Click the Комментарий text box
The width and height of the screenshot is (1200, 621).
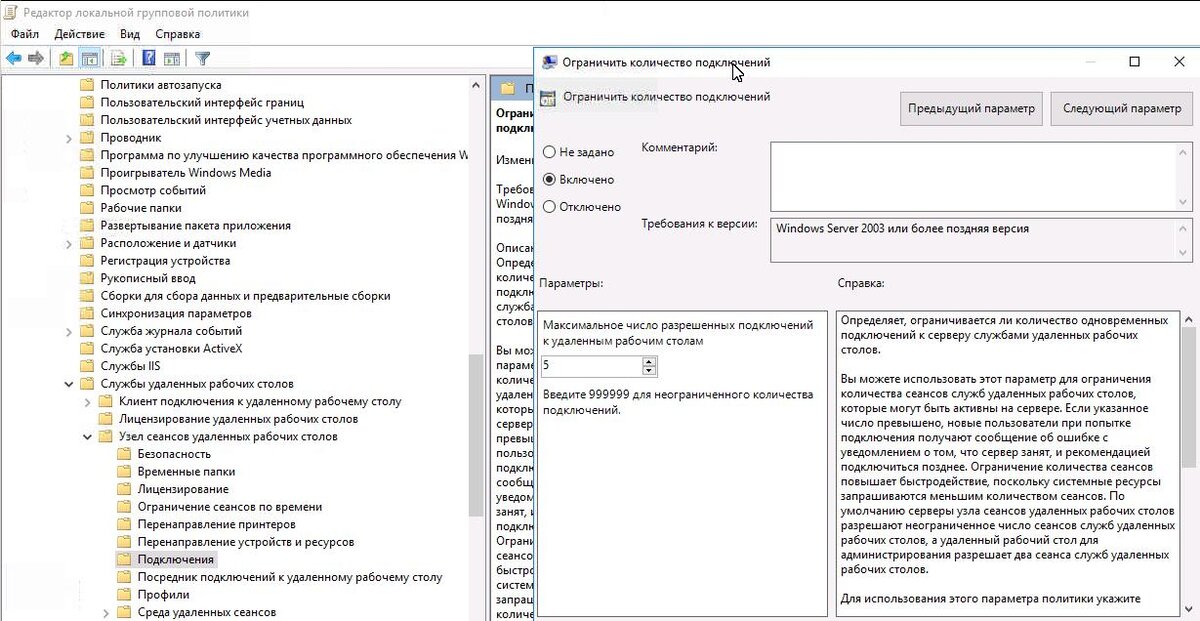[972, 175]
